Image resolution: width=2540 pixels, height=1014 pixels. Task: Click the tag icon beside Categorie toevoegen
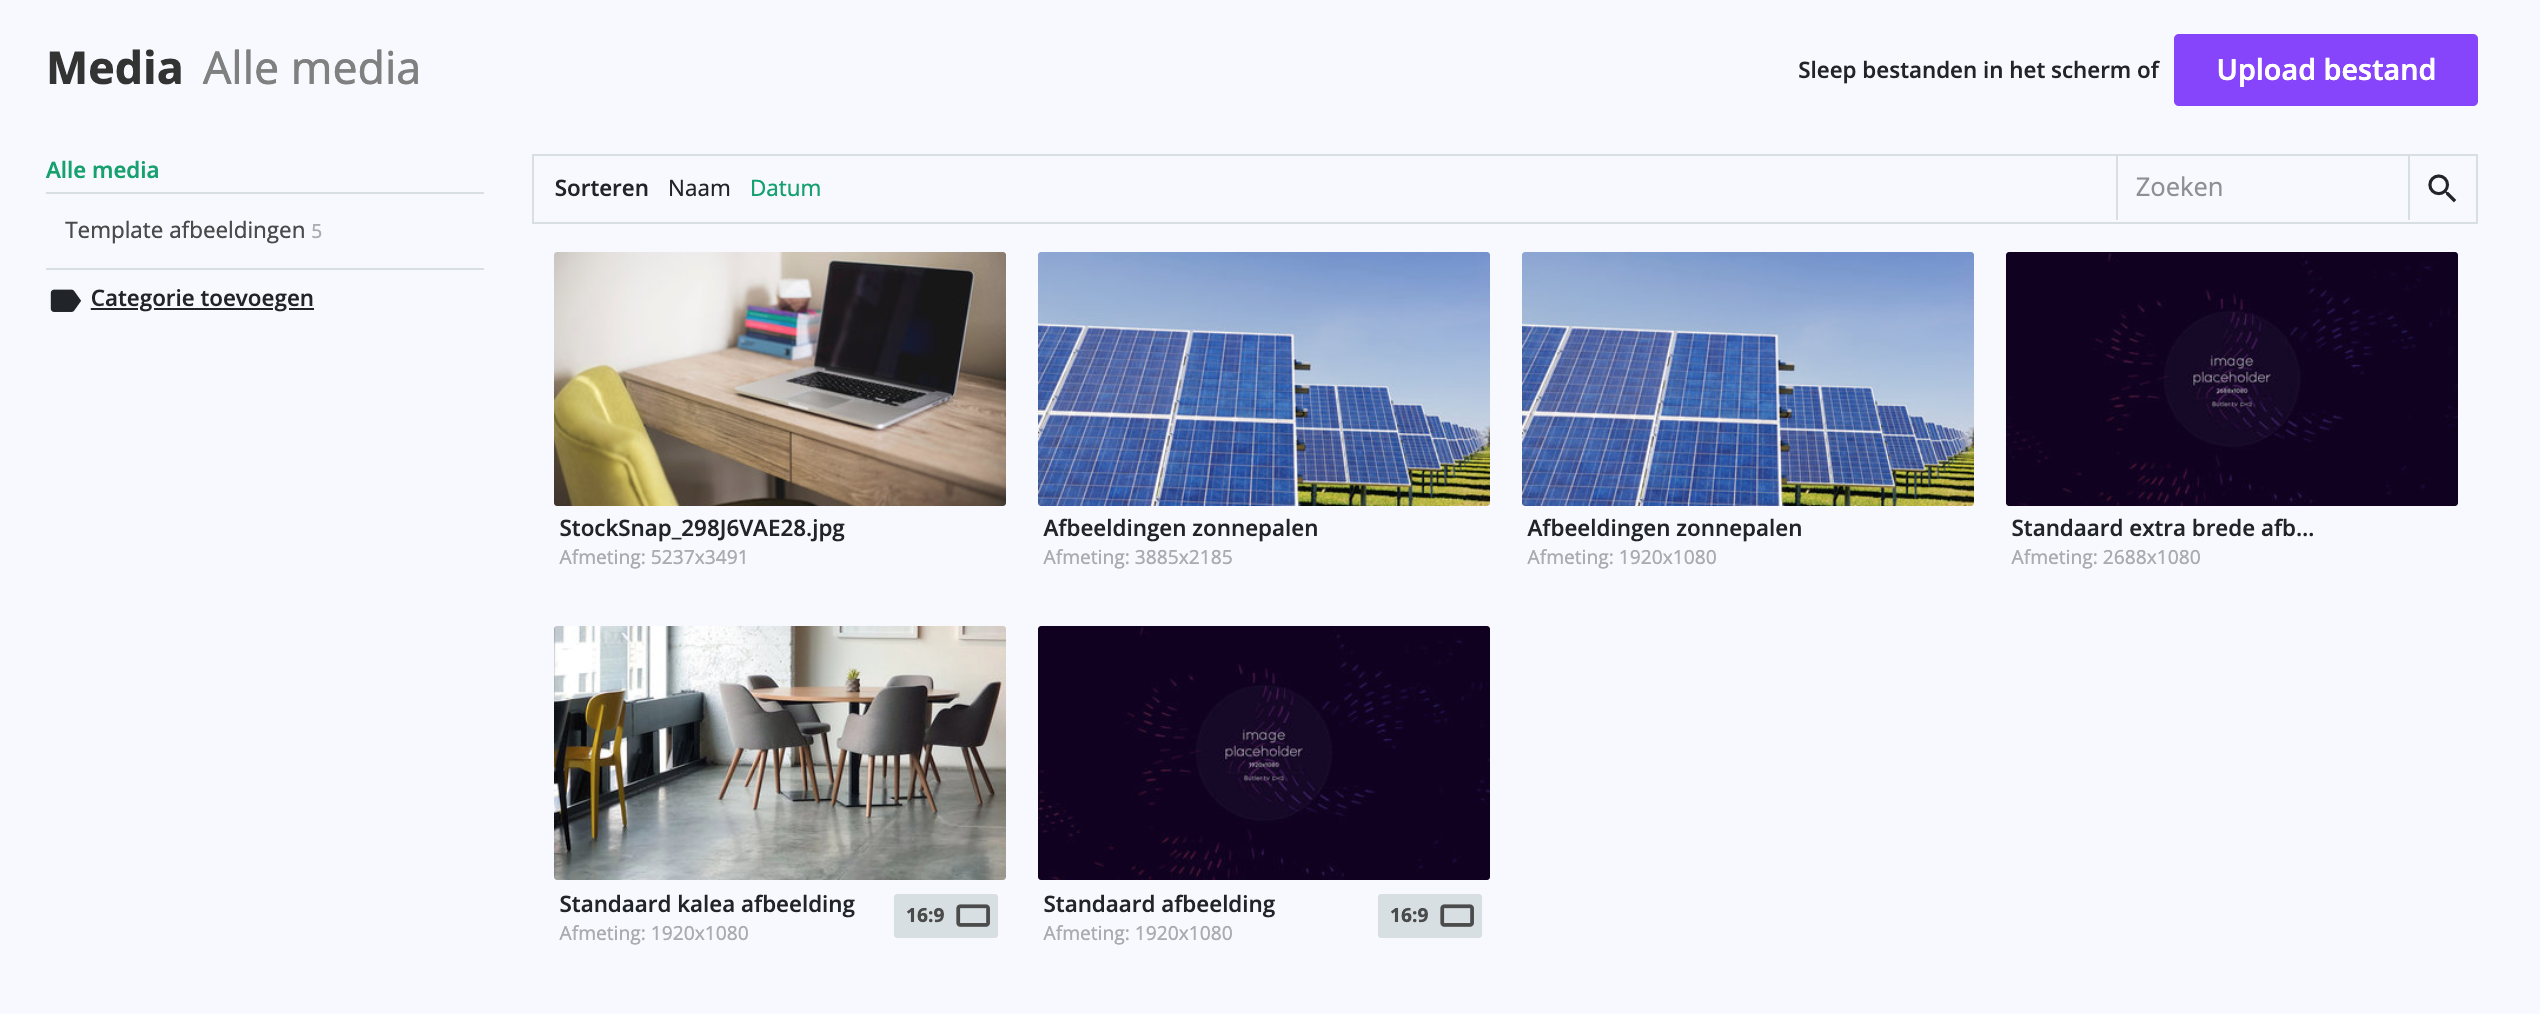point(65,300)
